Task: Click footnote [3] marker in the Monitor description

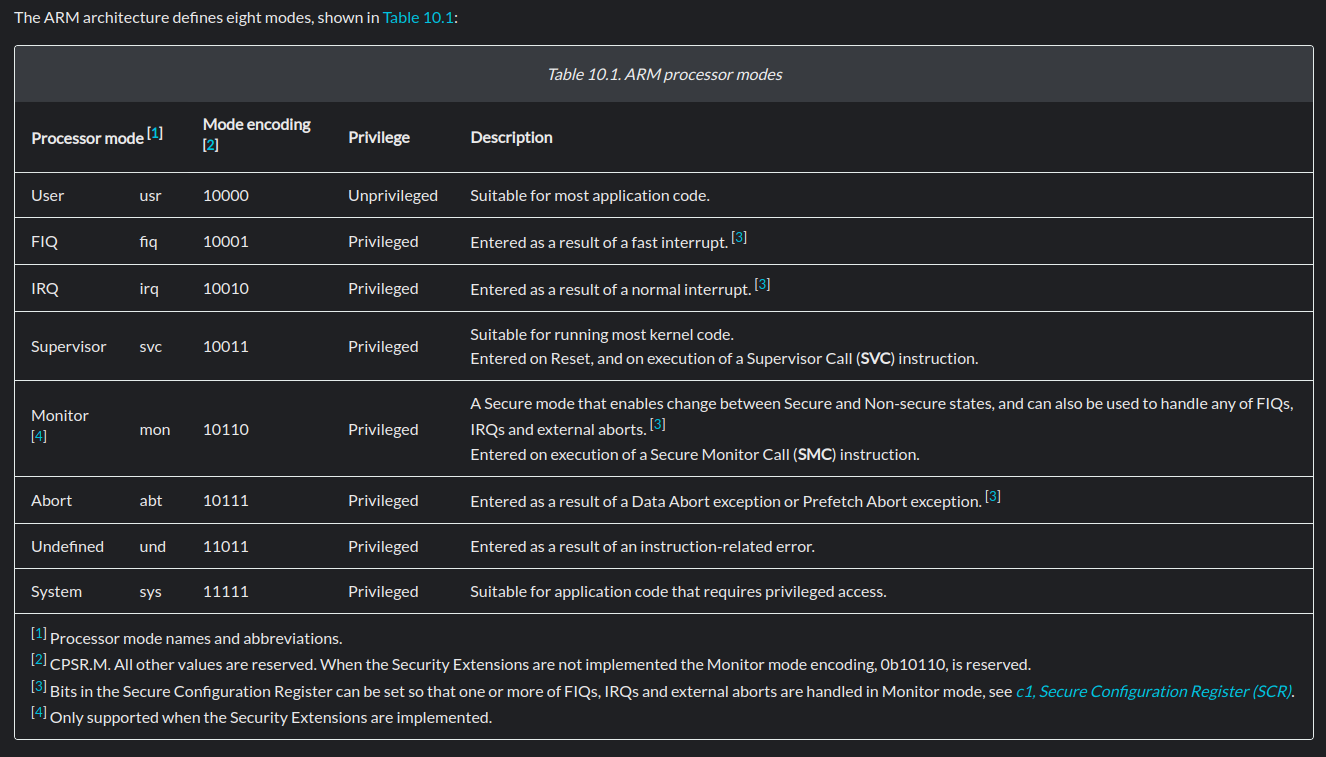Action: [657, 424]
